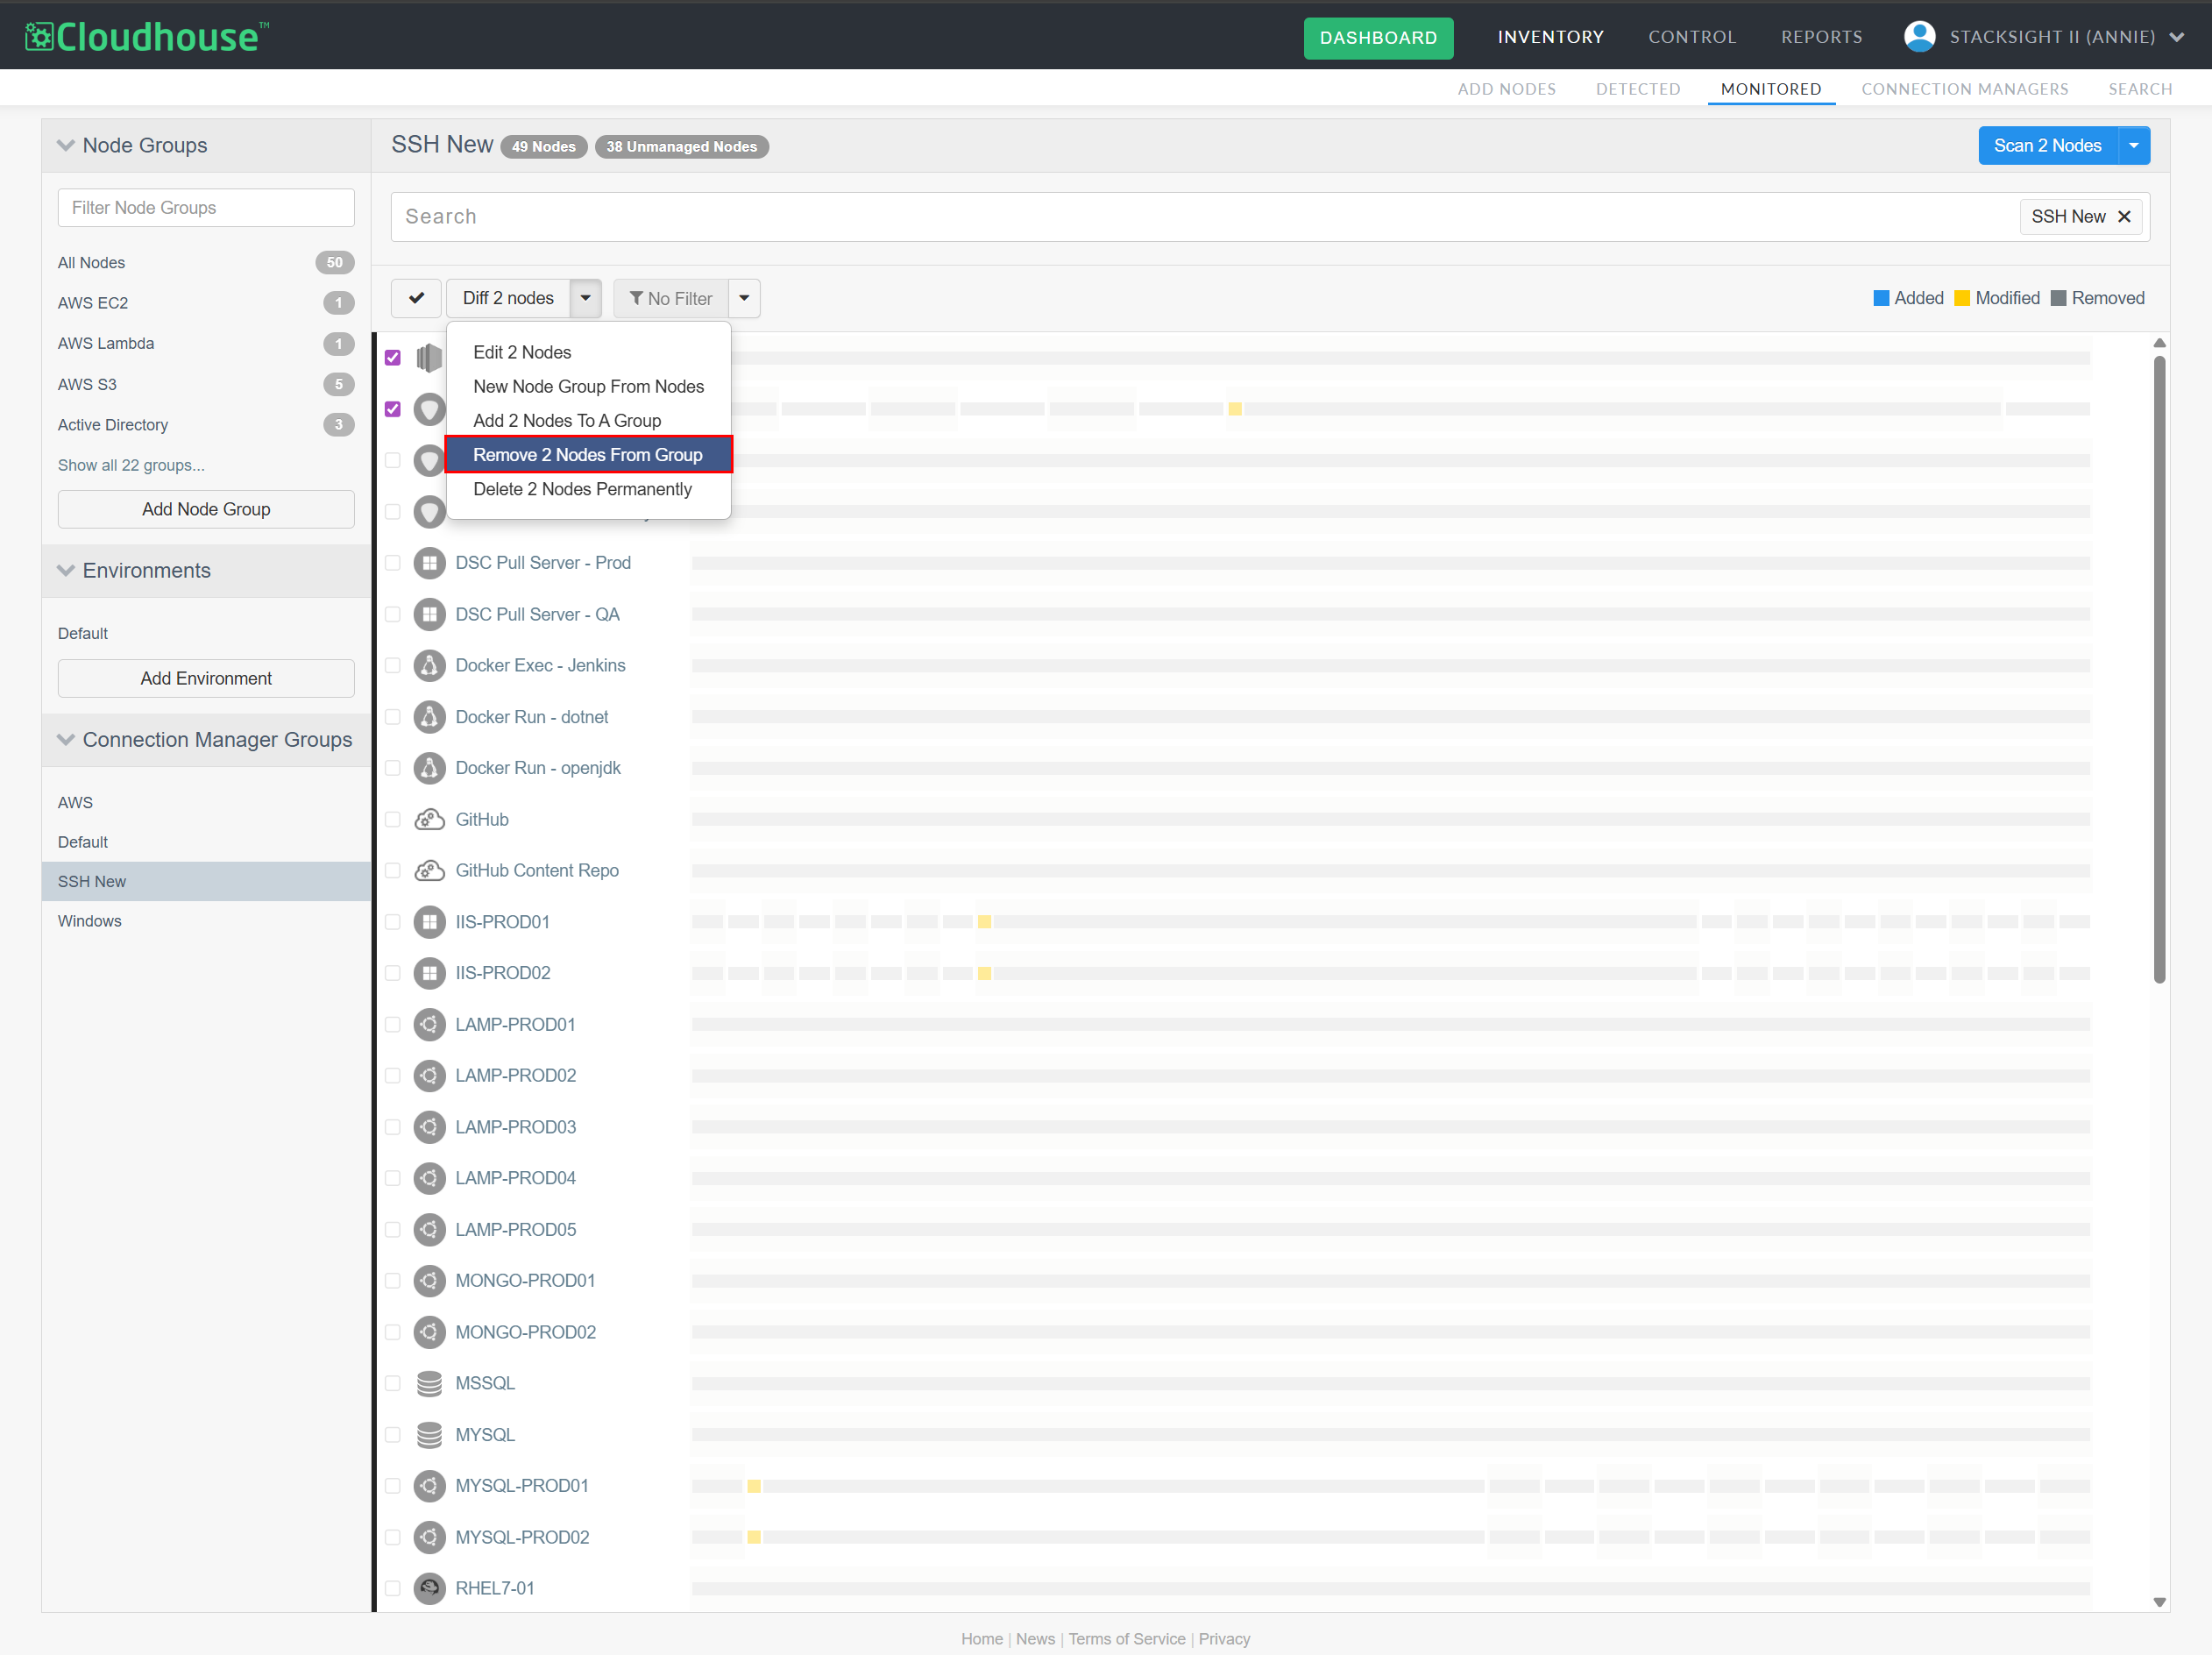
Task: Select Remove 2 Nodes From Group
Action: click(588, 454)
